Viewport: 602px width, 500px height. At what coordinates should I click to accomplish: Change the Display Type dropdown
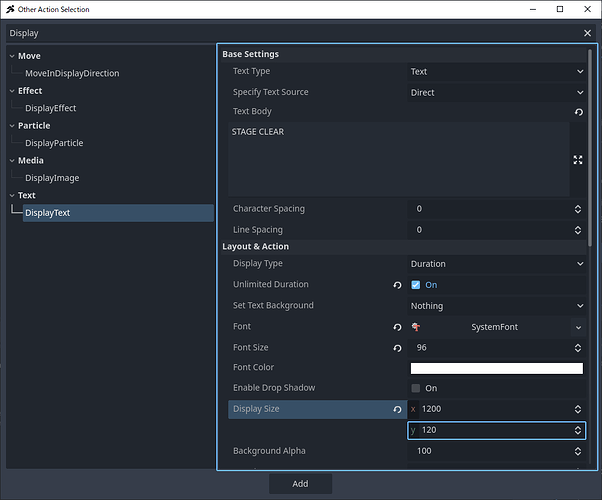coord(496,264)
